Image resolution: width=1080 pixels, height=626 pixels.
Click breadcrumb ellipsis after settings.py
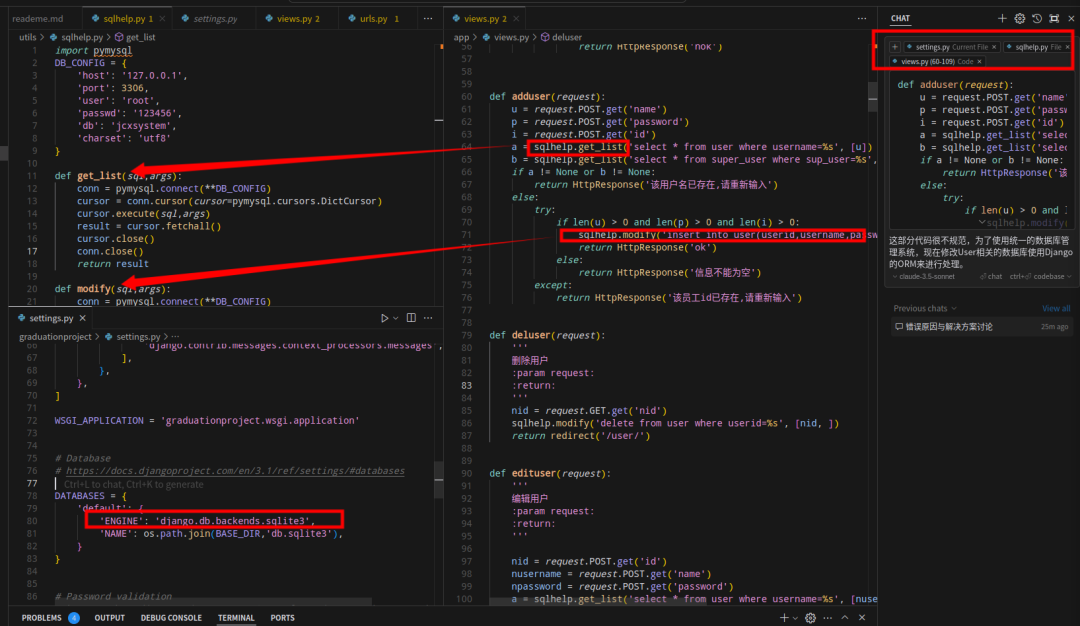click(x=175, y=337)
